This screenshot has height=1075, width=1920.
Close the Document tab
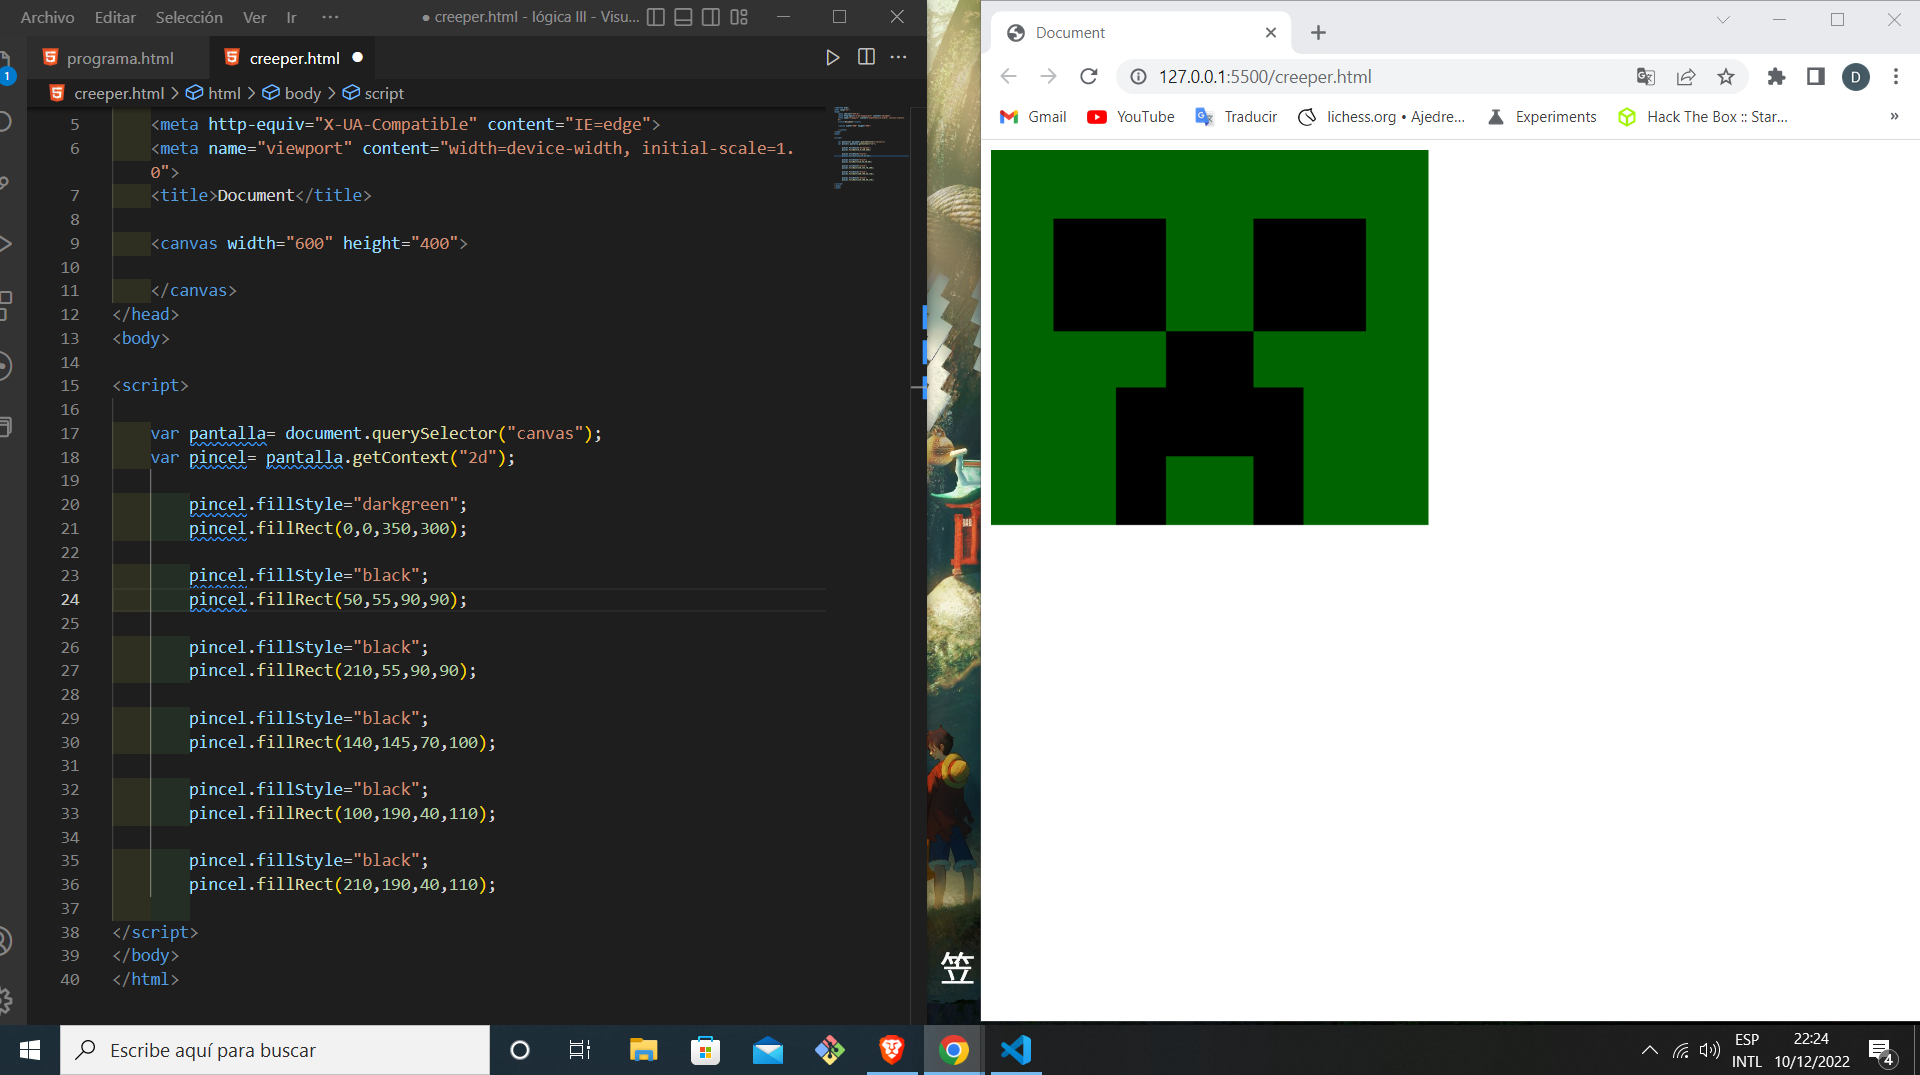tap(1271, 33)
